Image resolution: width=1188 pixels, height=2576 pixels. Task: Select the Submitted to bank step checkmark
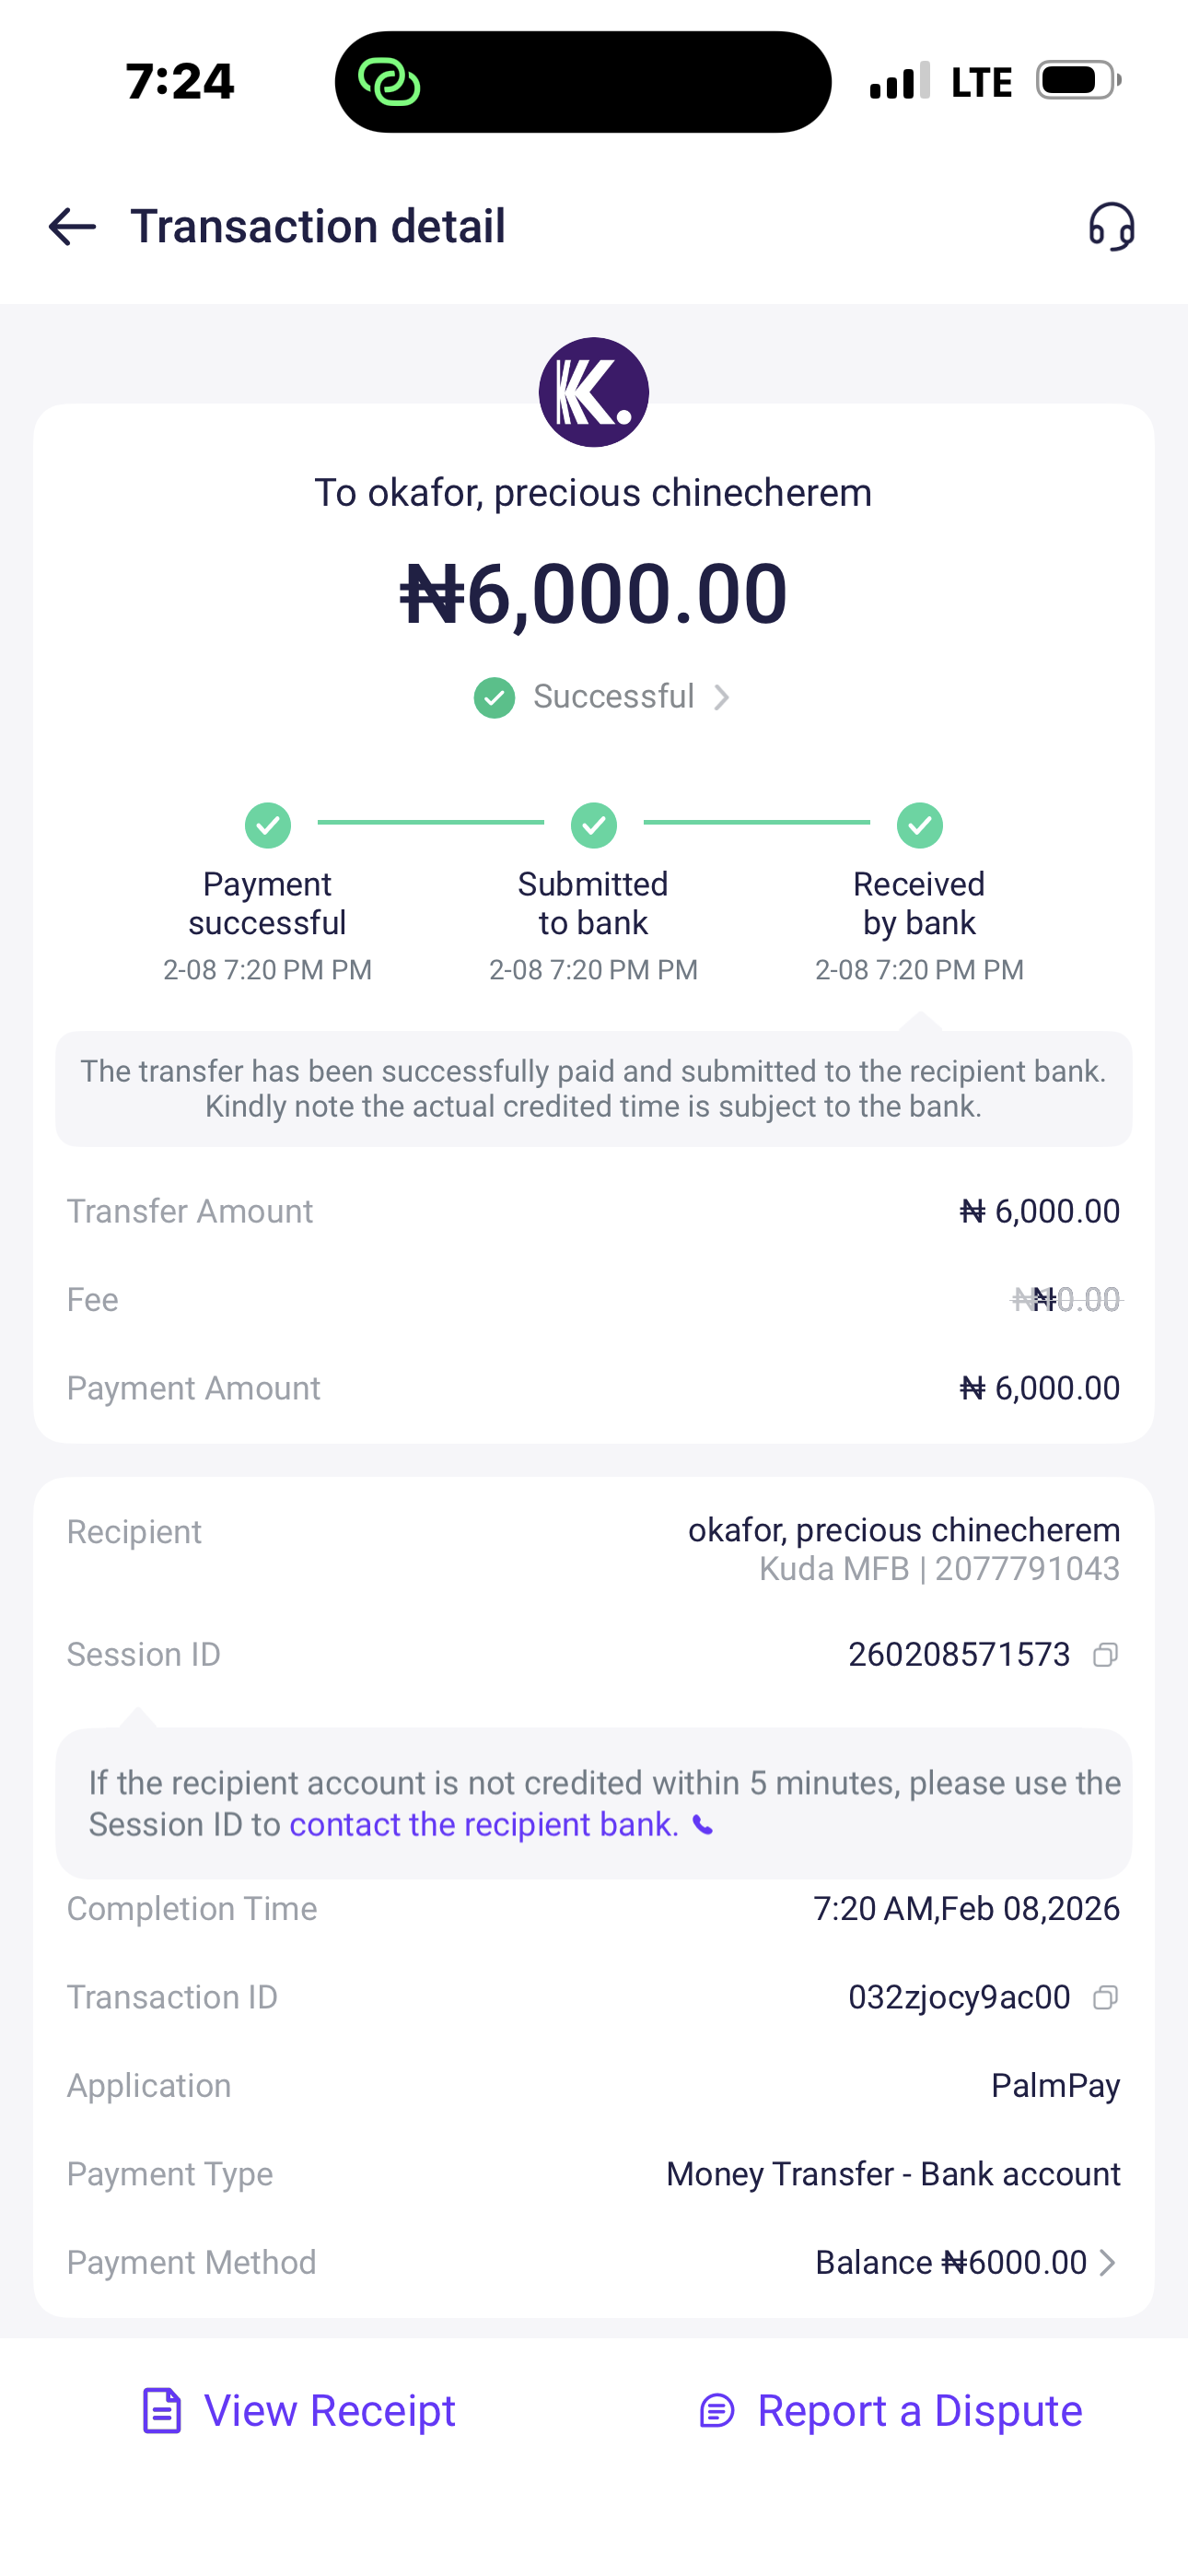(593, 825)
